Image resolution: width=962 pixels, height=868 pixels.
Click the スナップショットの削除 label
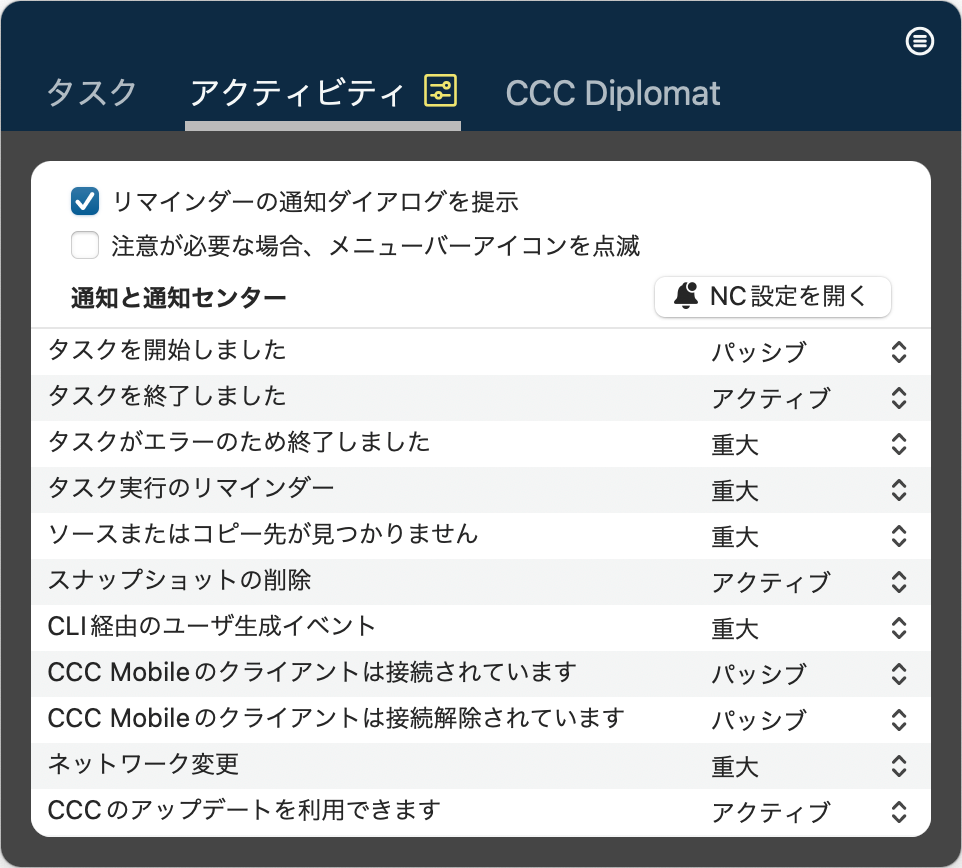click(x=179, y=580)
